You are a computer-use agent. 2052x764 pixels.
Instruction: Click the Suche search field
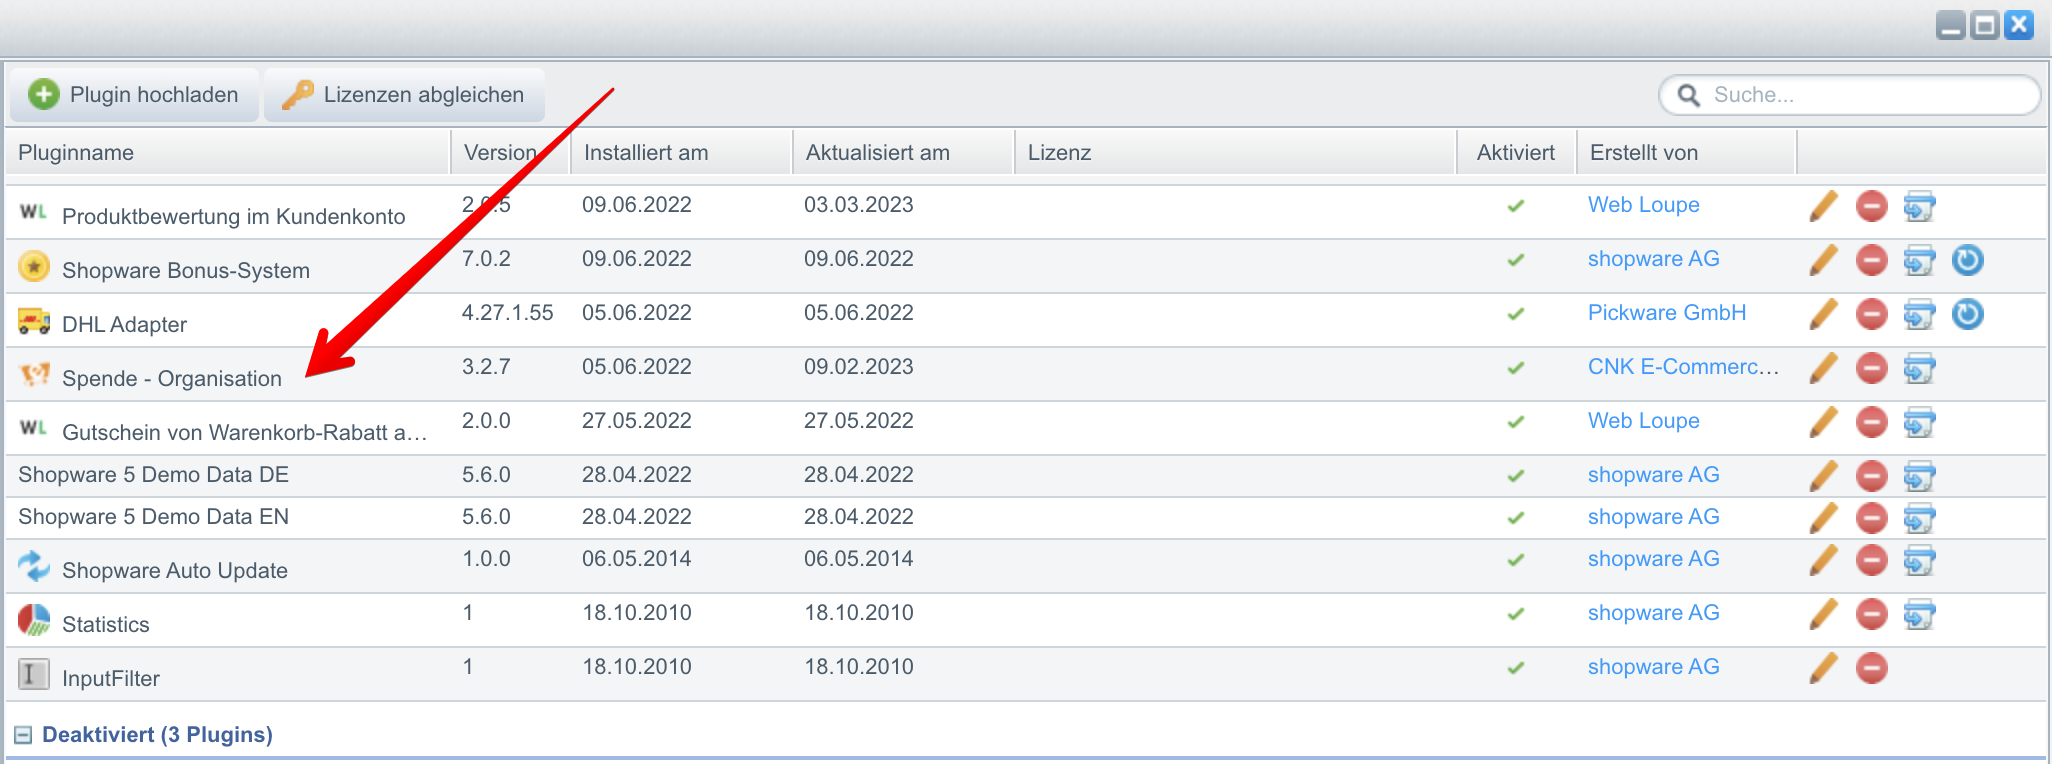pos(1860,95)
